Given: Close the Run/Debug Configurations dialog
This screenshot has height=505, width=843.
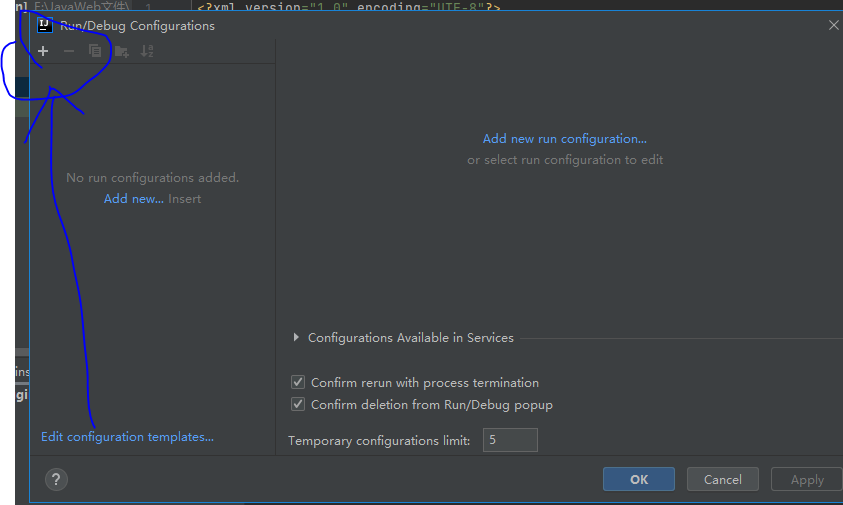Looking at the screenshot, I should 833,25.
